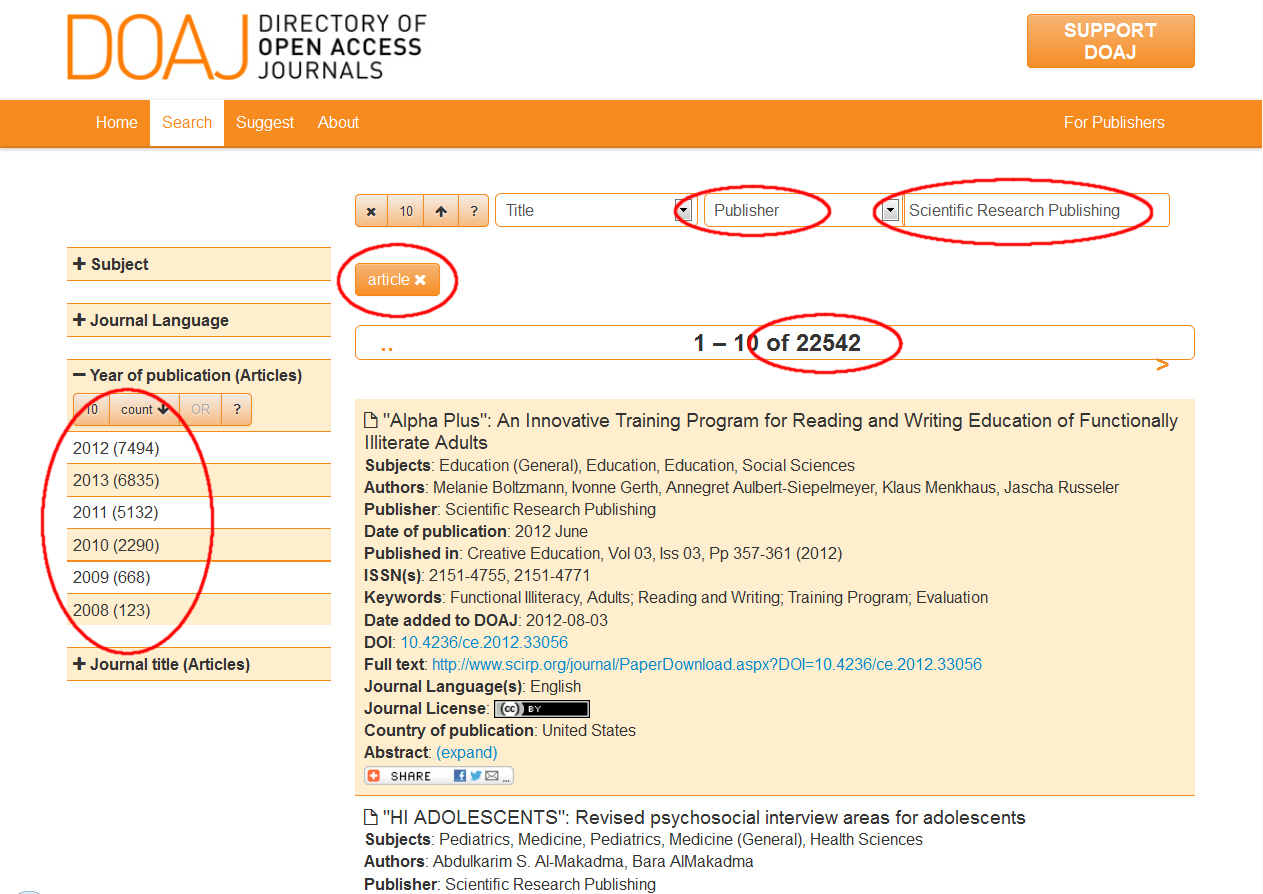Toggle the count sort order button
Screen dimensions: 1263x894
point(145,410)
